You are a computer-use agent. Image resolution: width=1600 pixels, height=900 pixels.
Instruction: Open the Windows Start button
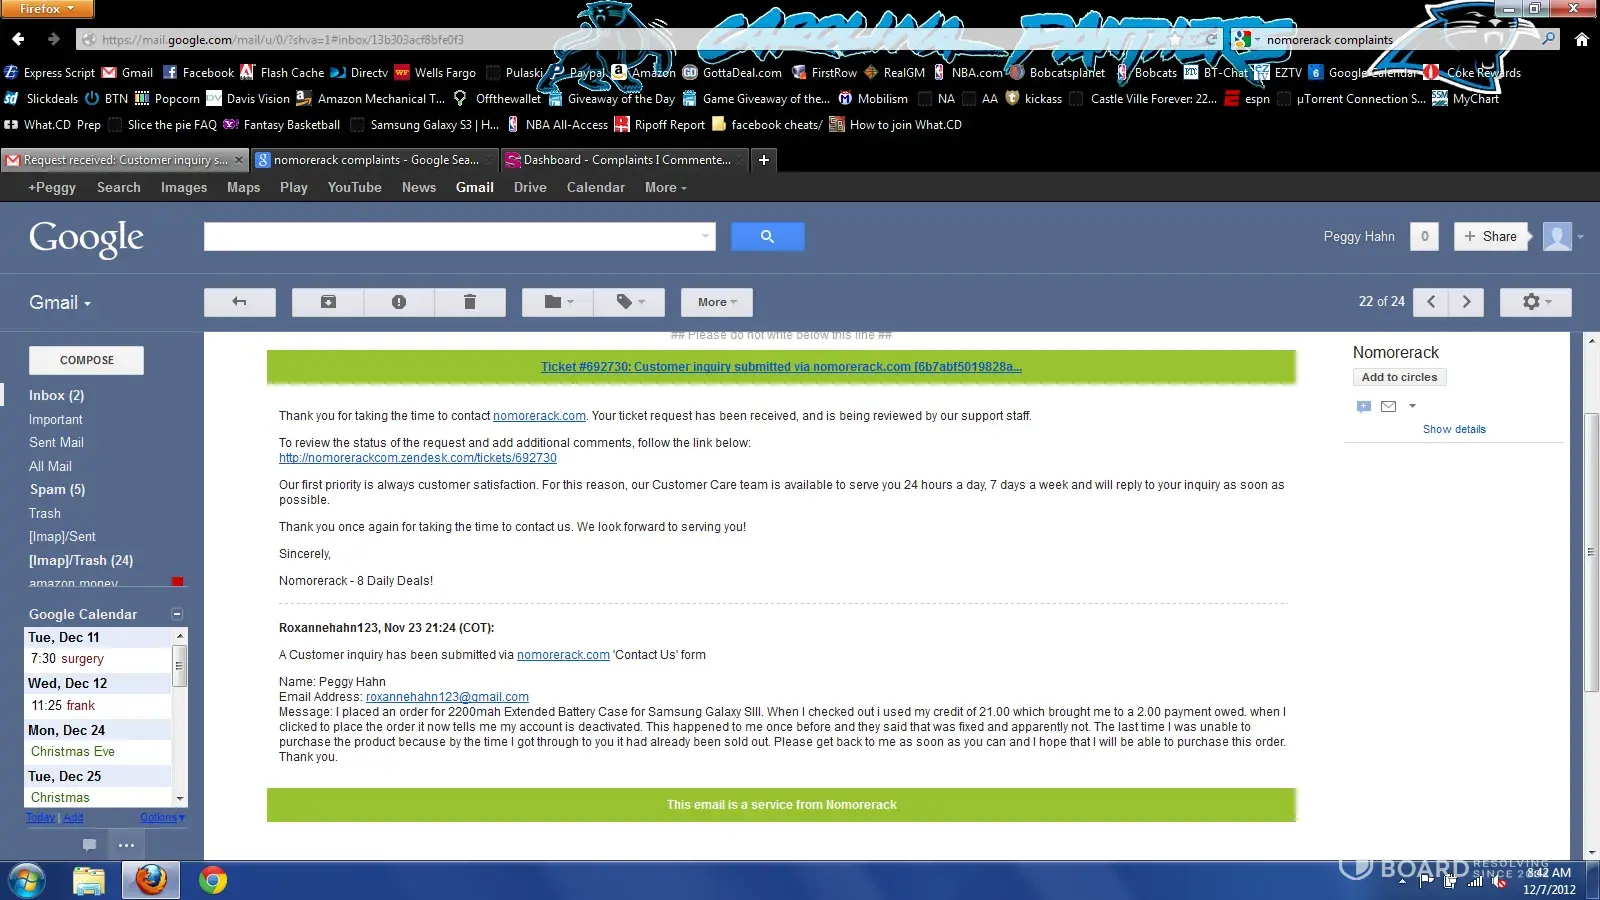(x=26, y=880)
